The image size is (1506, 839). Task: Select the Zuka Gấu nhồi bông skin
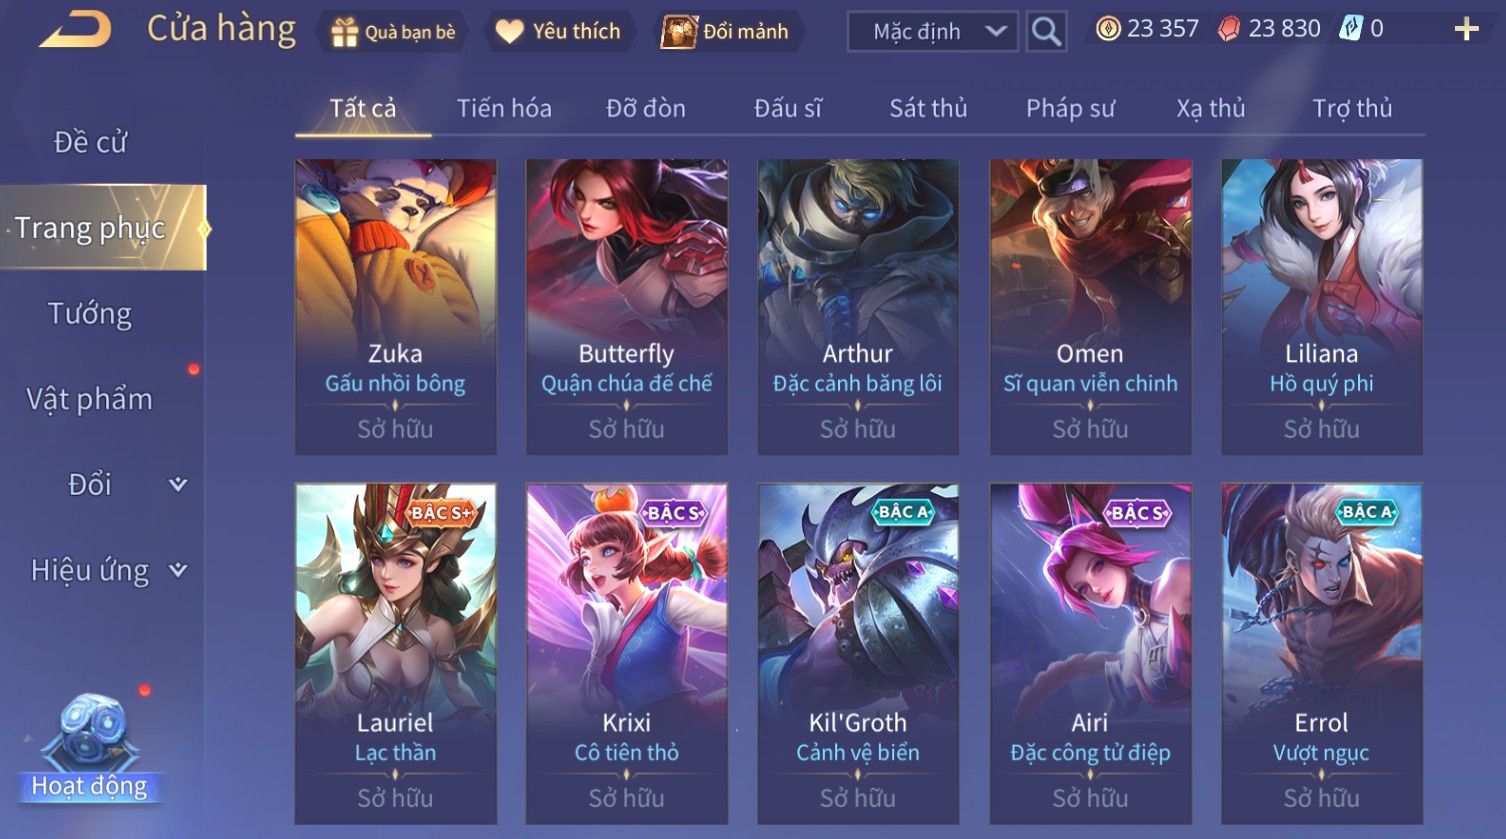coord(396,307)
